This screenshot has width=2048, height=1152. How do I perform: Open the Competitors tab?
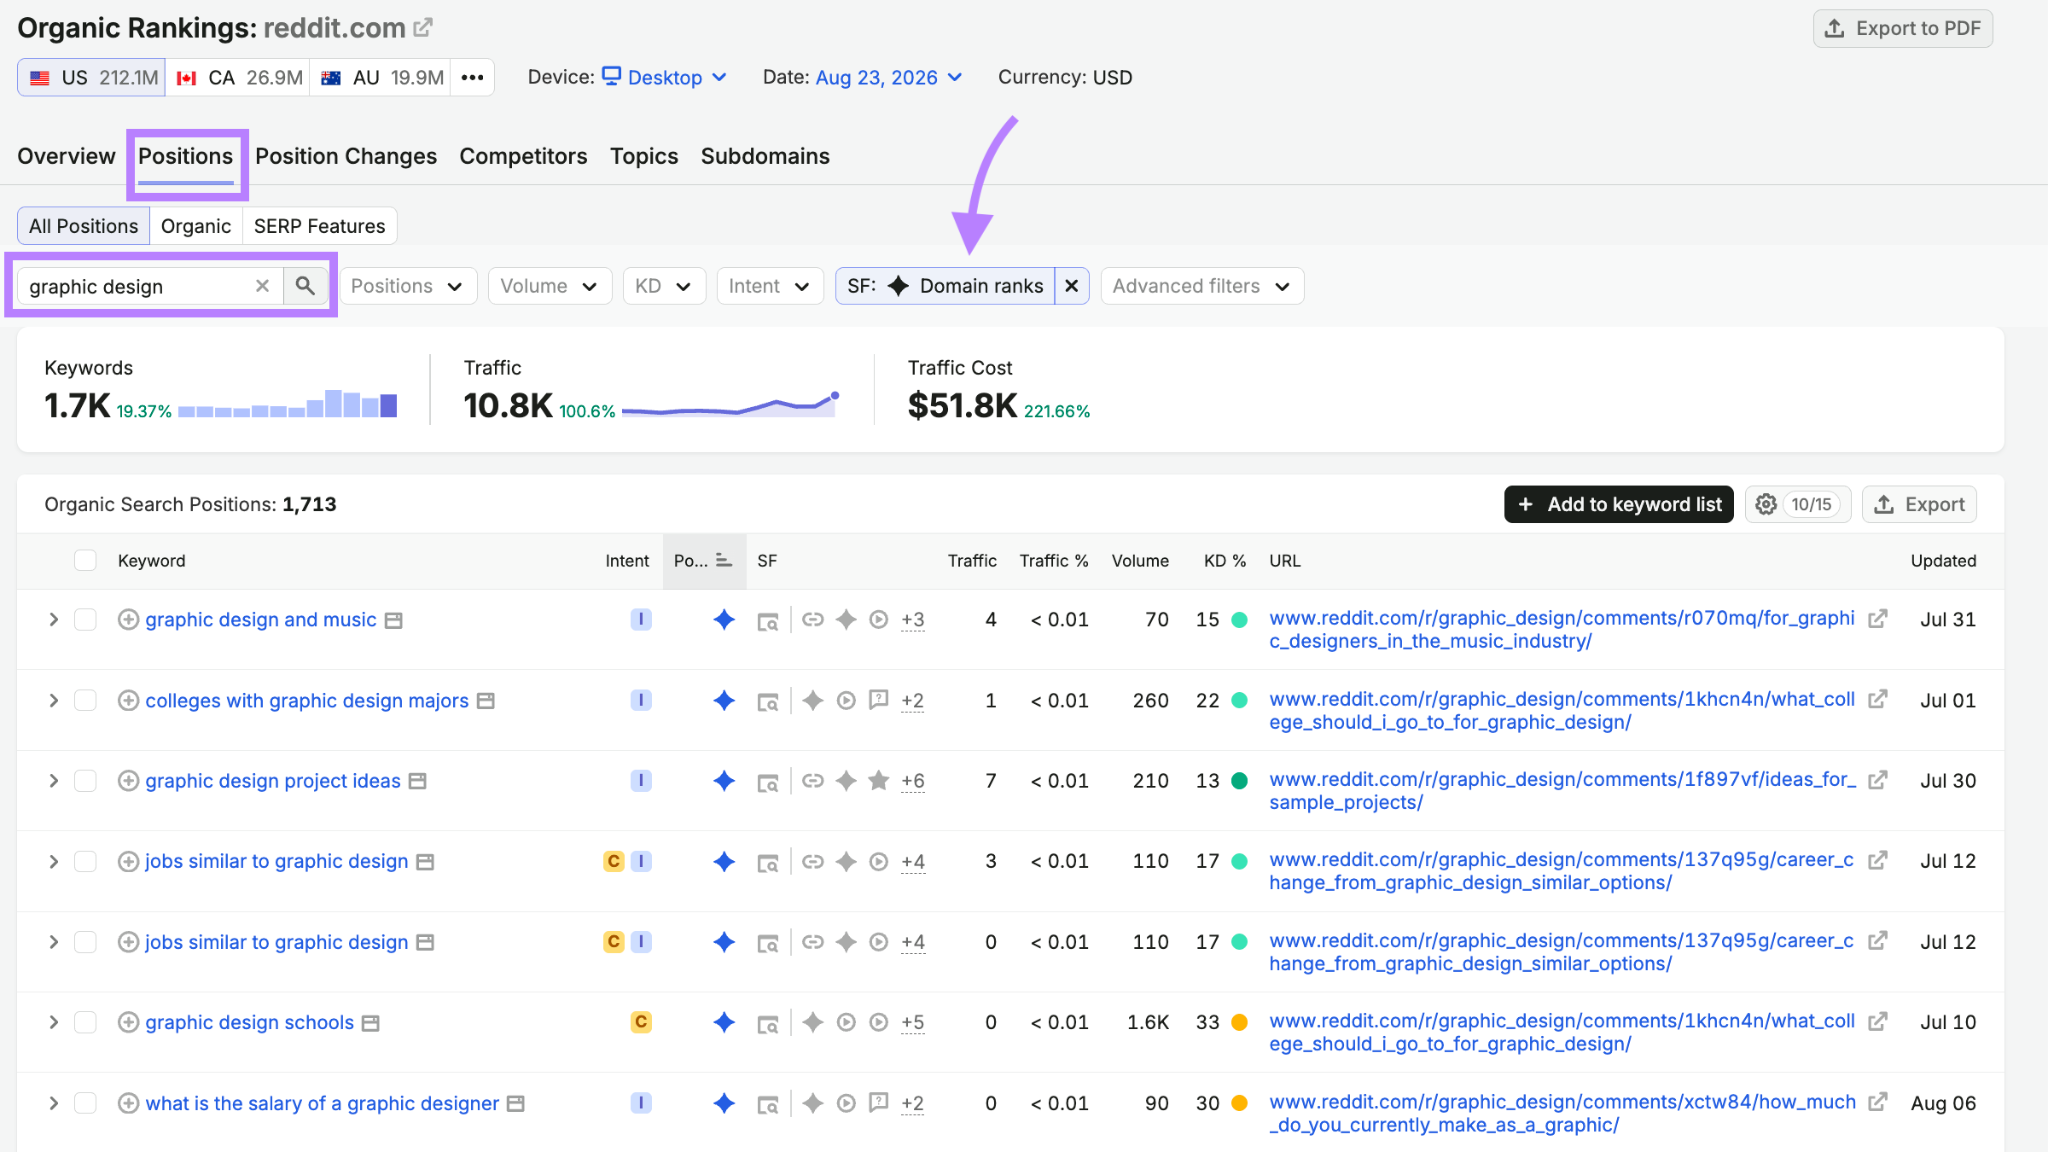click(x=523, y=157)
